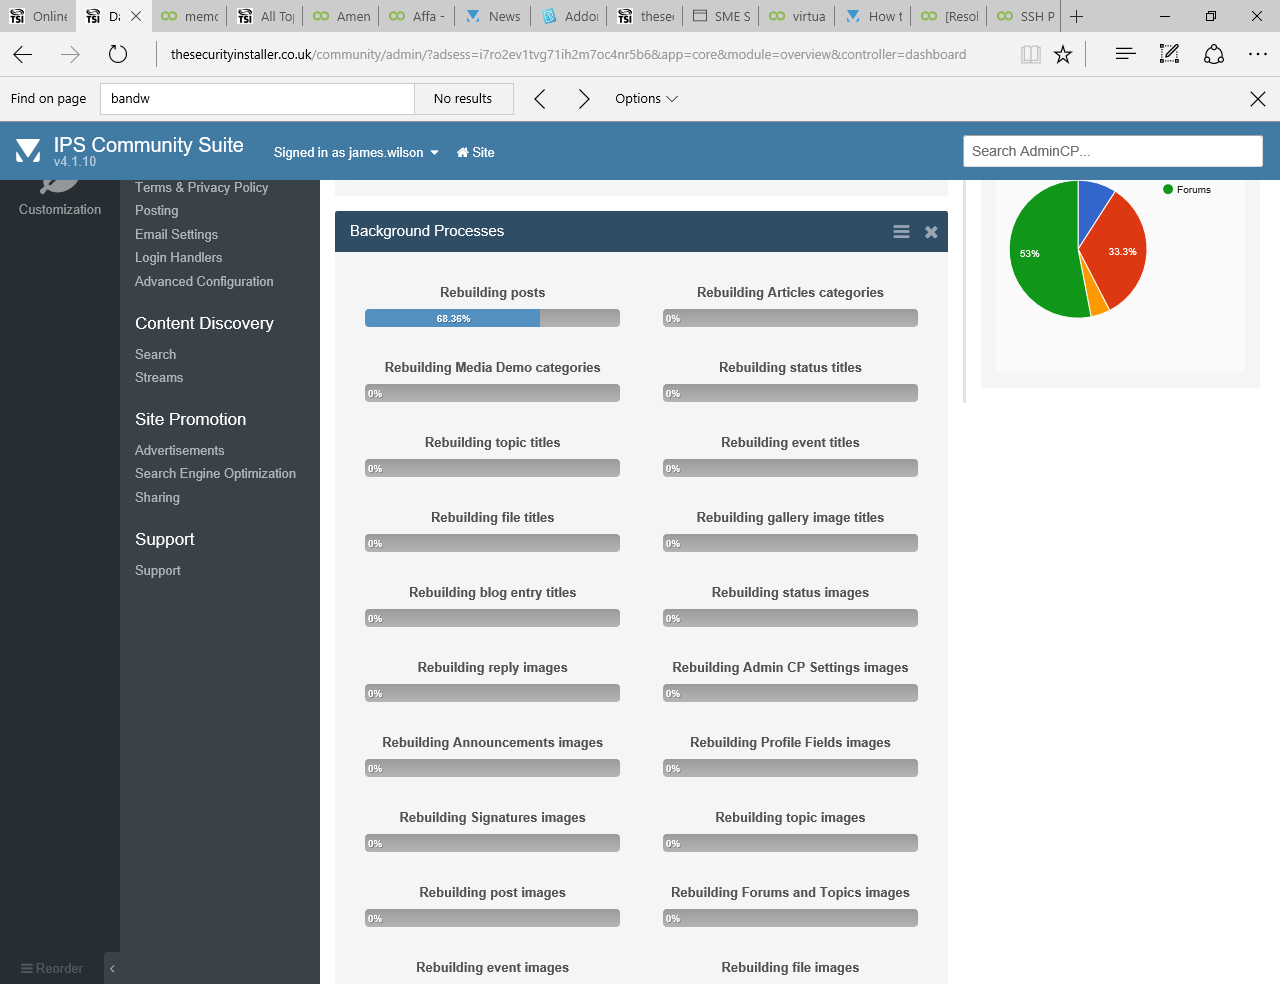Open the james.wilson account dropdown
The image size is (1280, 984).
356,153
